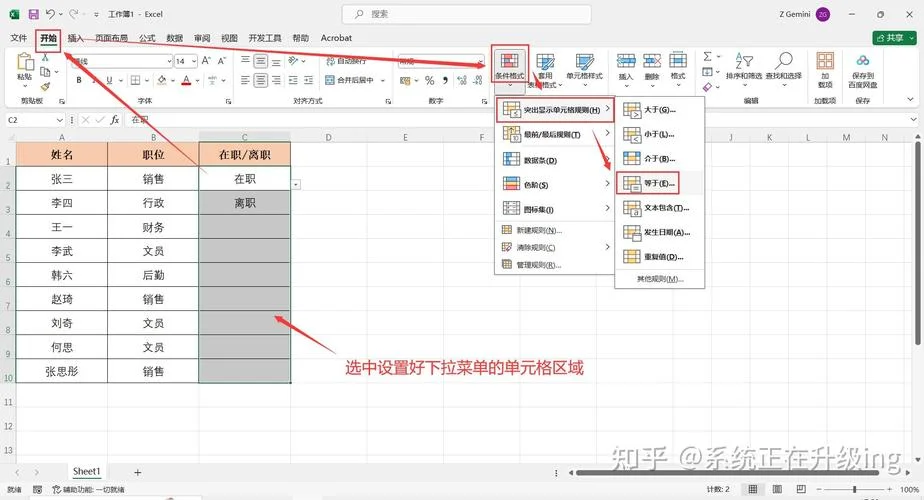Select Highlight Cells Rules (突出显示单元格规则) menu item
This screenshot has width=924, height=500.
(555, 110)
